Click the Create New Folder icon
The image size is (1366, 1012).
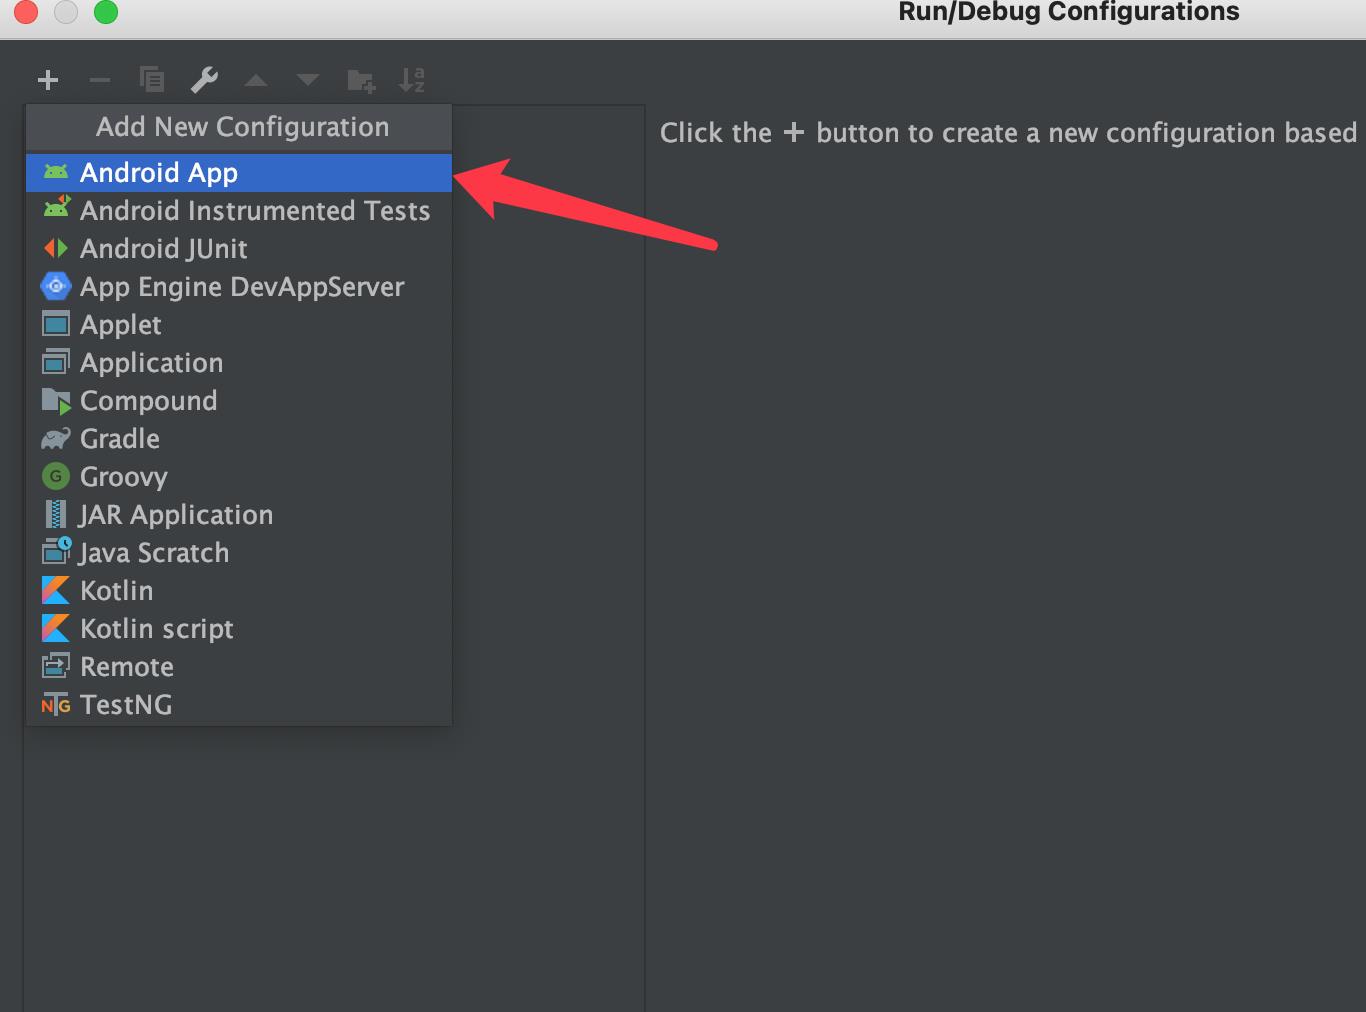[x=361, y=81]
